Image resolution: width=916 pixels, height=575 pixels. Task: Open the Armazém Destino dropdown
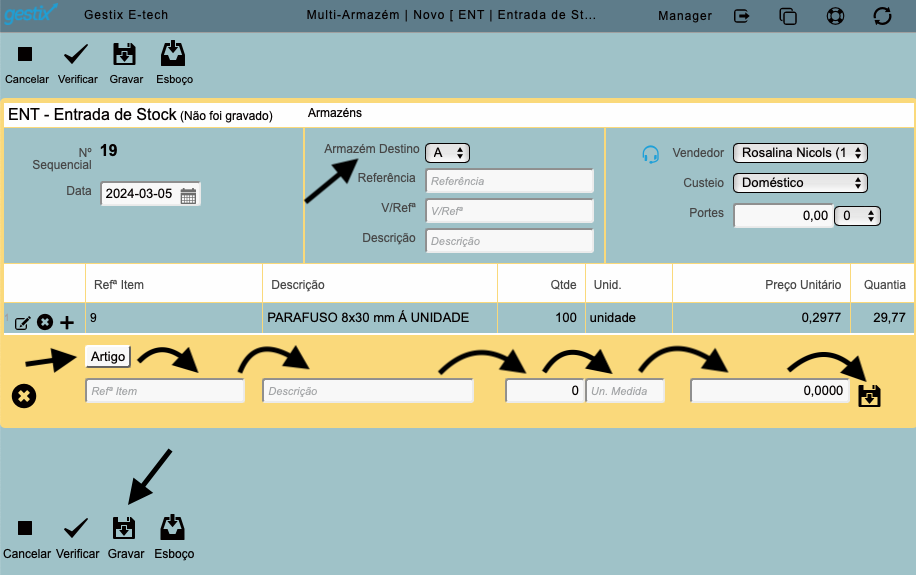[447, 153]
